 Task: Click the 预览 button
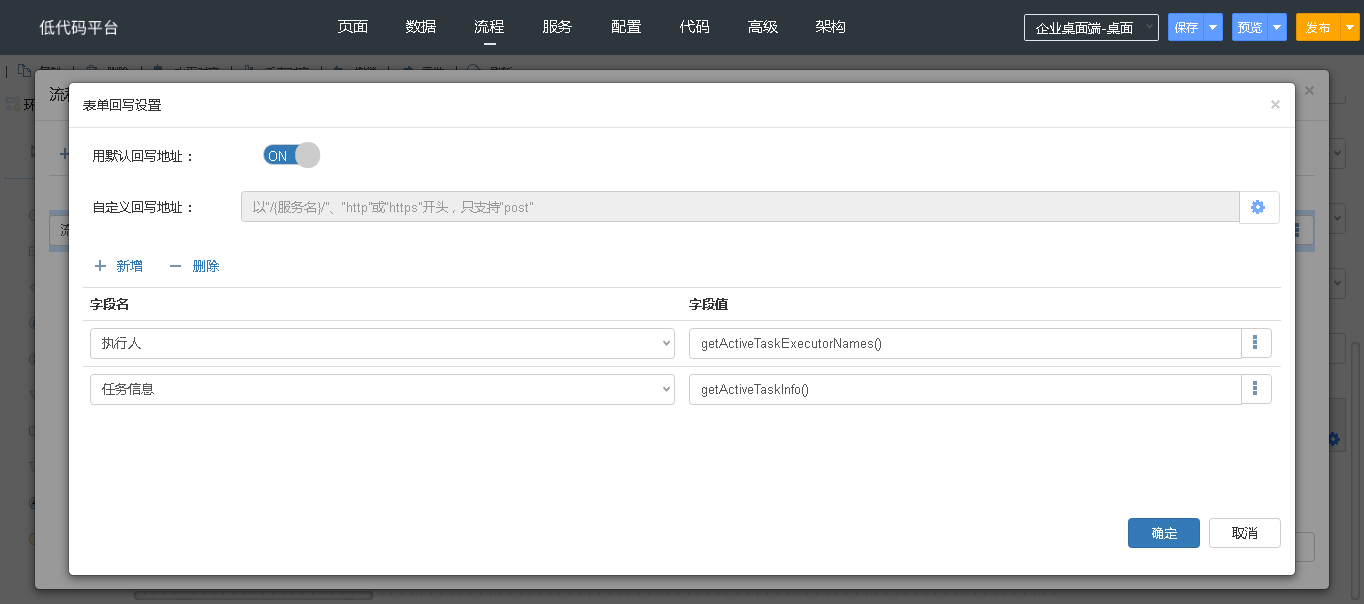tap(1250, 28)
